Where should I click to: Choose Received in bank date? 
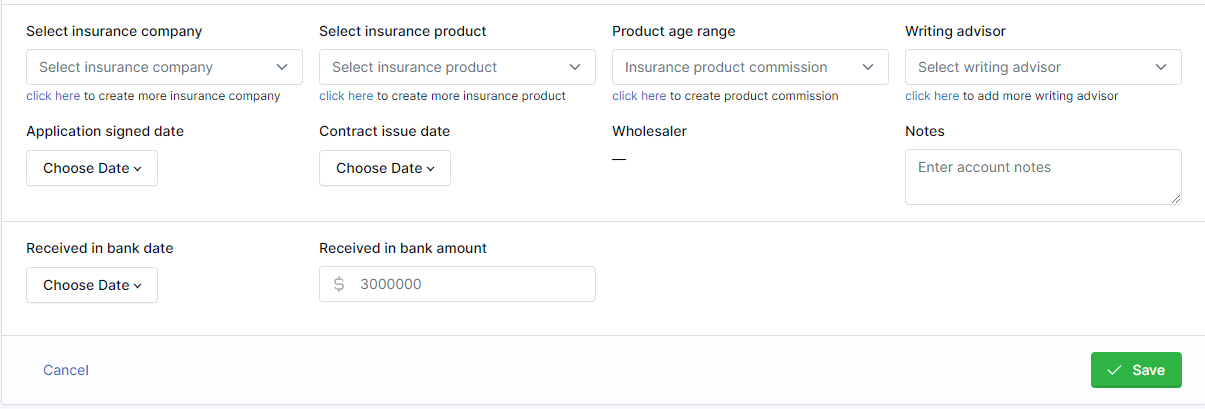tap(92, 285)
